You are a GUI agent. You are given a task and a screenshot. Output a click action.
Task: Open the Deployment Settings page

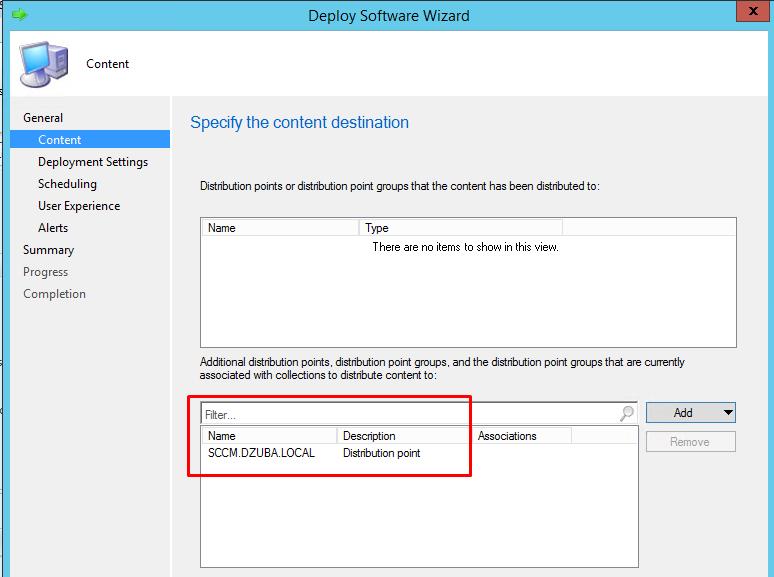(x=93, y=162)
